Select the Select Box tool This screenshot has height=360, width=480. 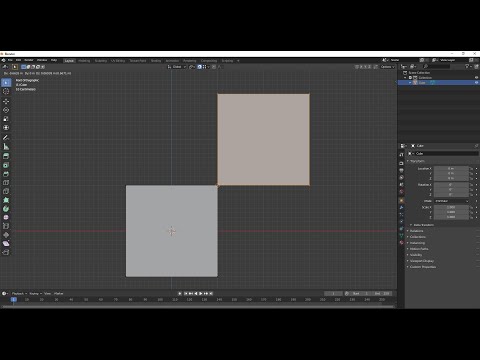[6, 82]
